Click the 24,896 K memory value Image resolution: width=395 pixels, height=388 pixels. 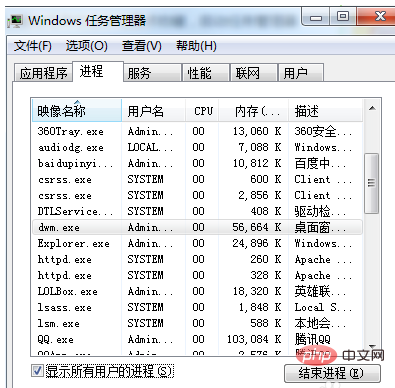tap(257, 243)
